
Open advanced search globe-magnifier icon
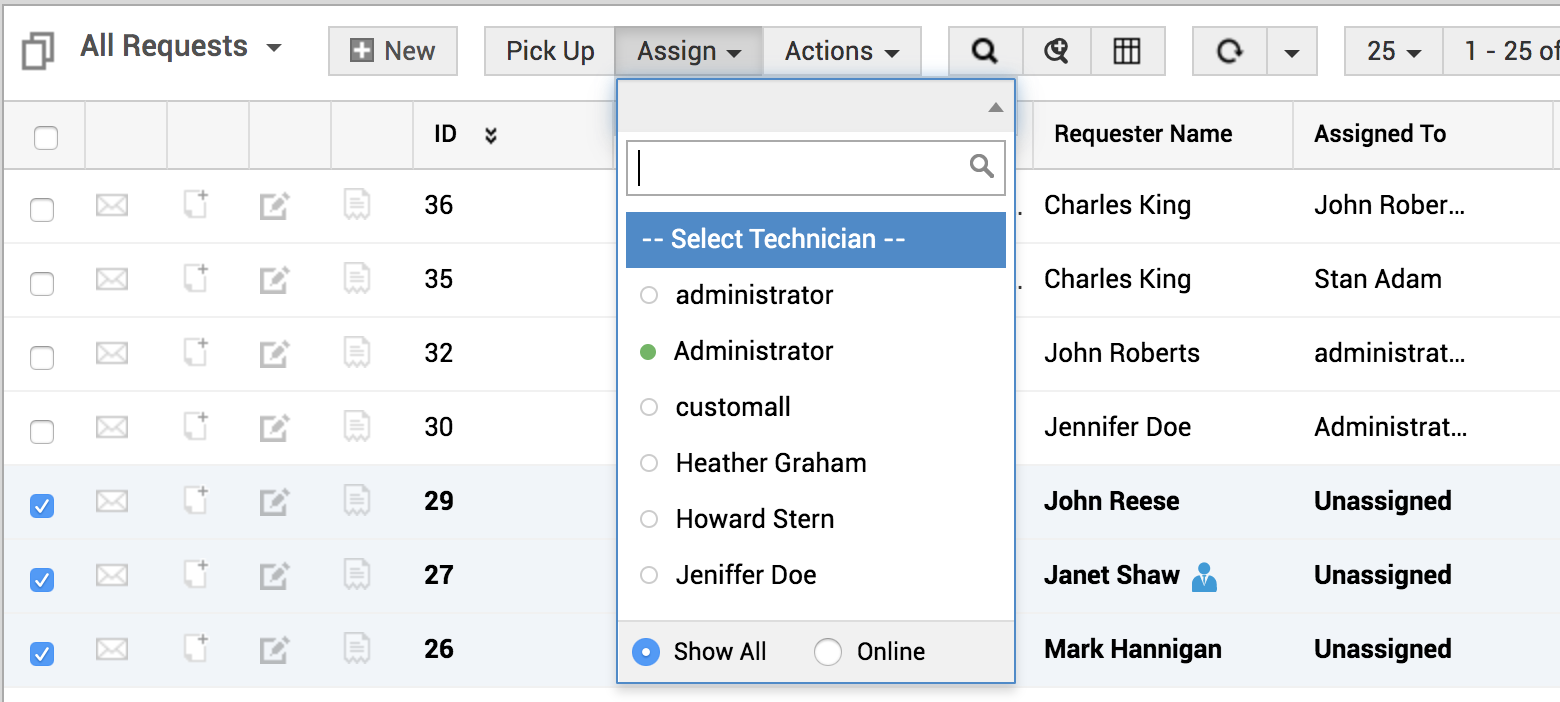[x=1056, y=51]
